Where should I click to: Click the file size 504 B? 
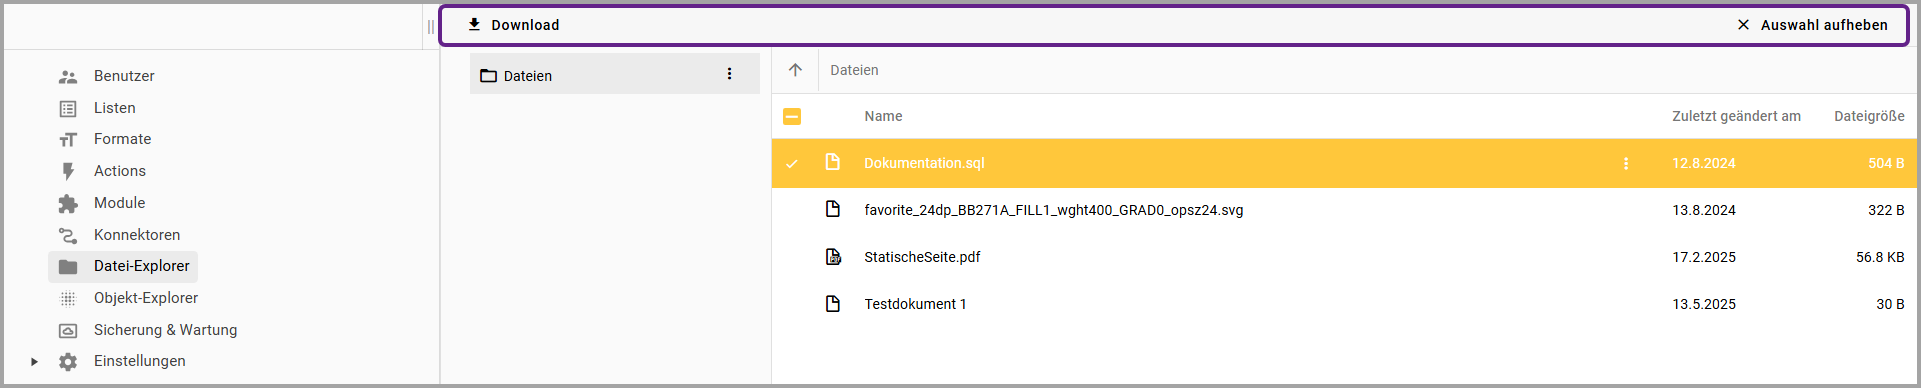[1886, 163]
